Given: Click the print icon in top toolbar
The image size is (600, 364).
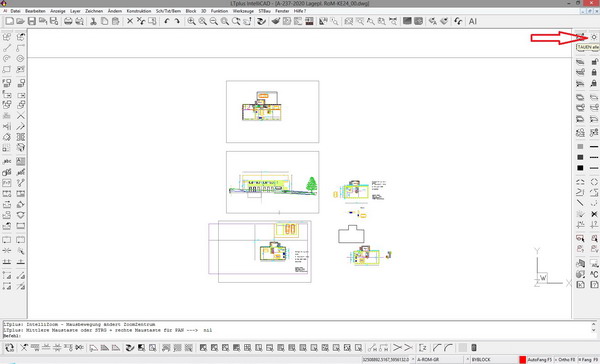Looking at the screenshot, I should coord(68,21).
